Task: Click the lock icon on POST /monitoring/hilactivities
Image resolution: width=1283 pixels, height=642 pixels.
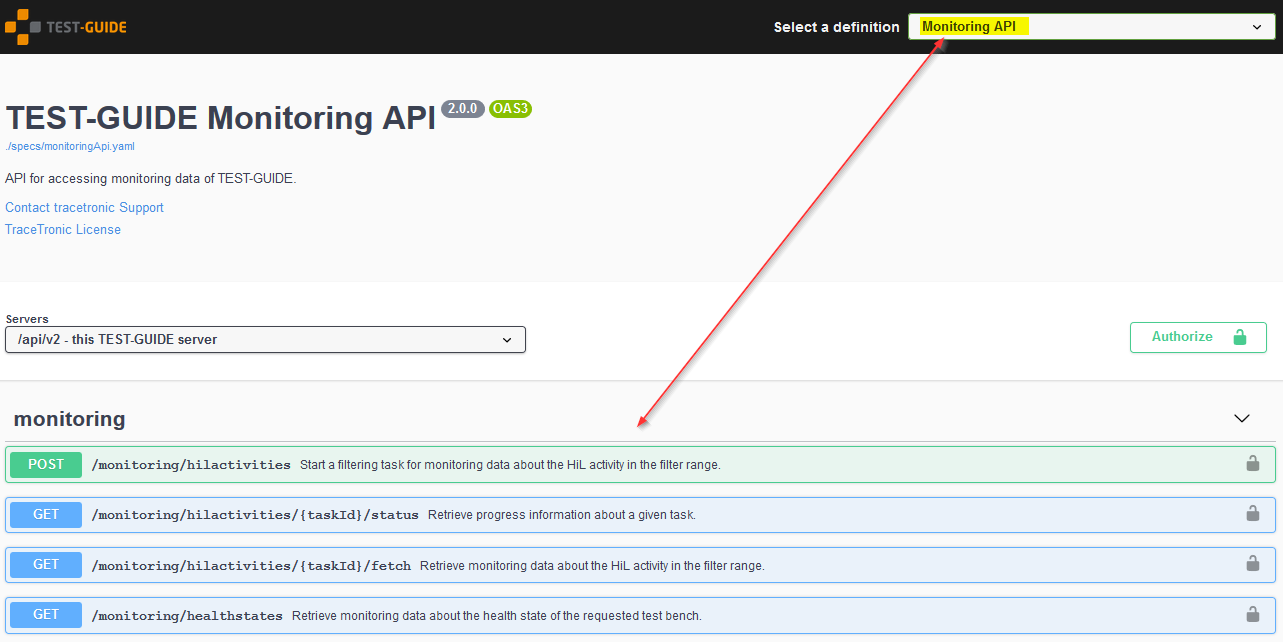Action: pyautogui.click(x=1252, y=464)
